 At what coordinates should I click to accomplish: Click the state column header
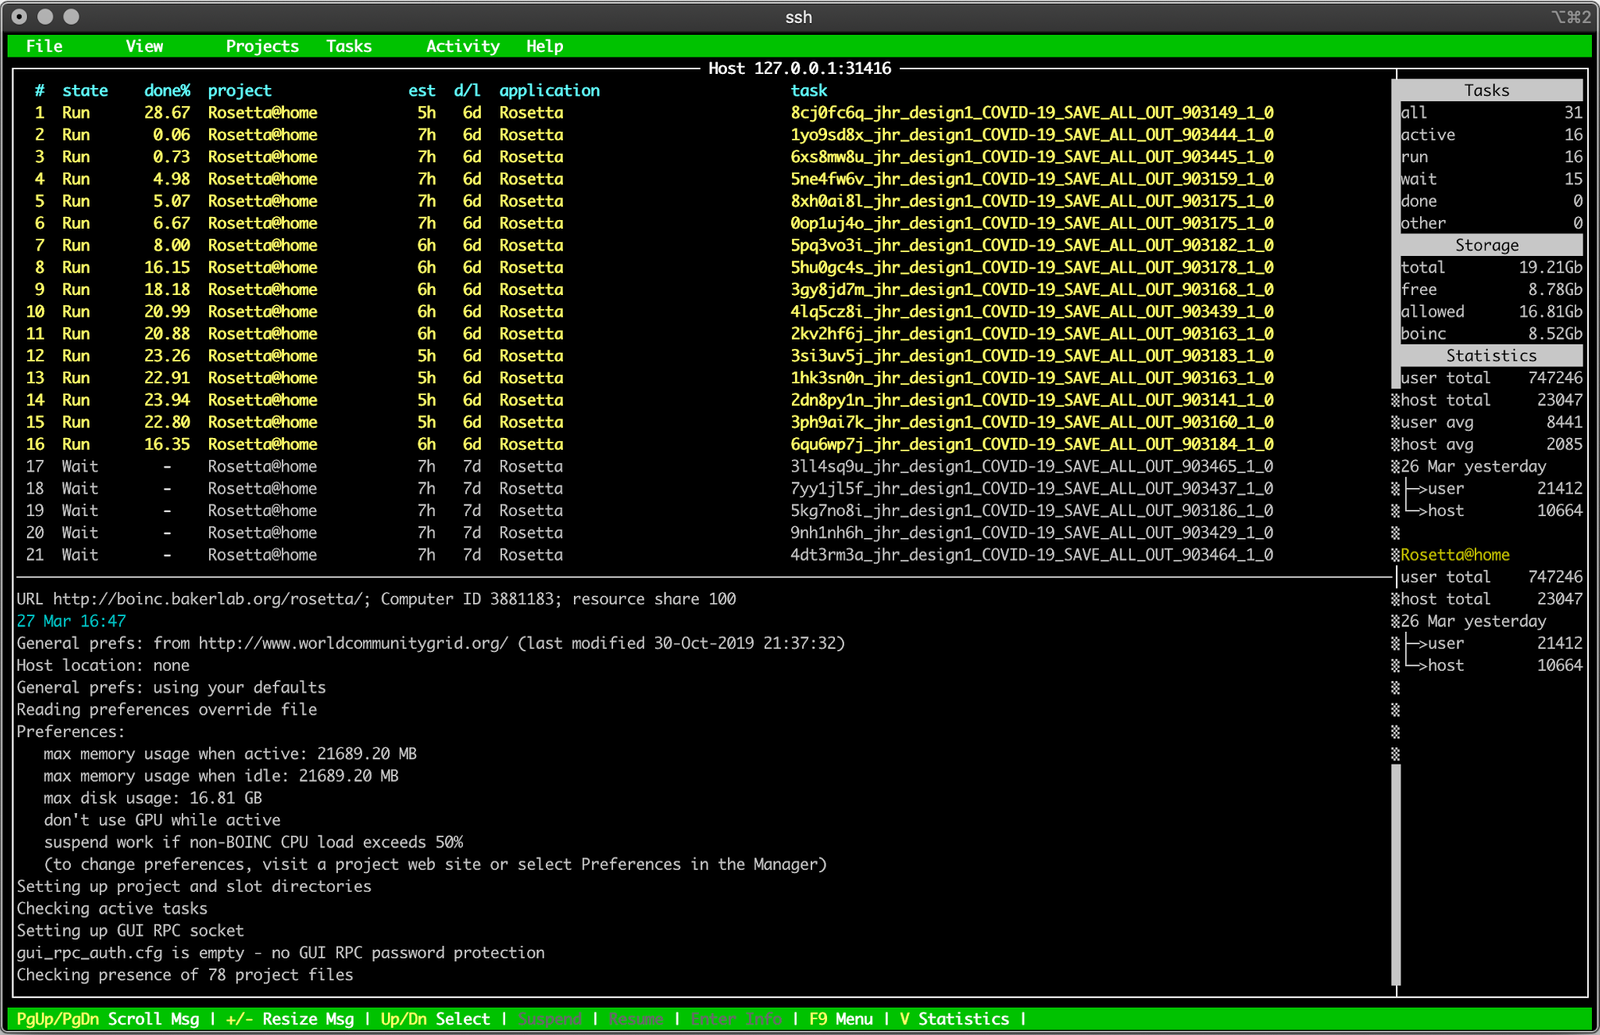85,90
